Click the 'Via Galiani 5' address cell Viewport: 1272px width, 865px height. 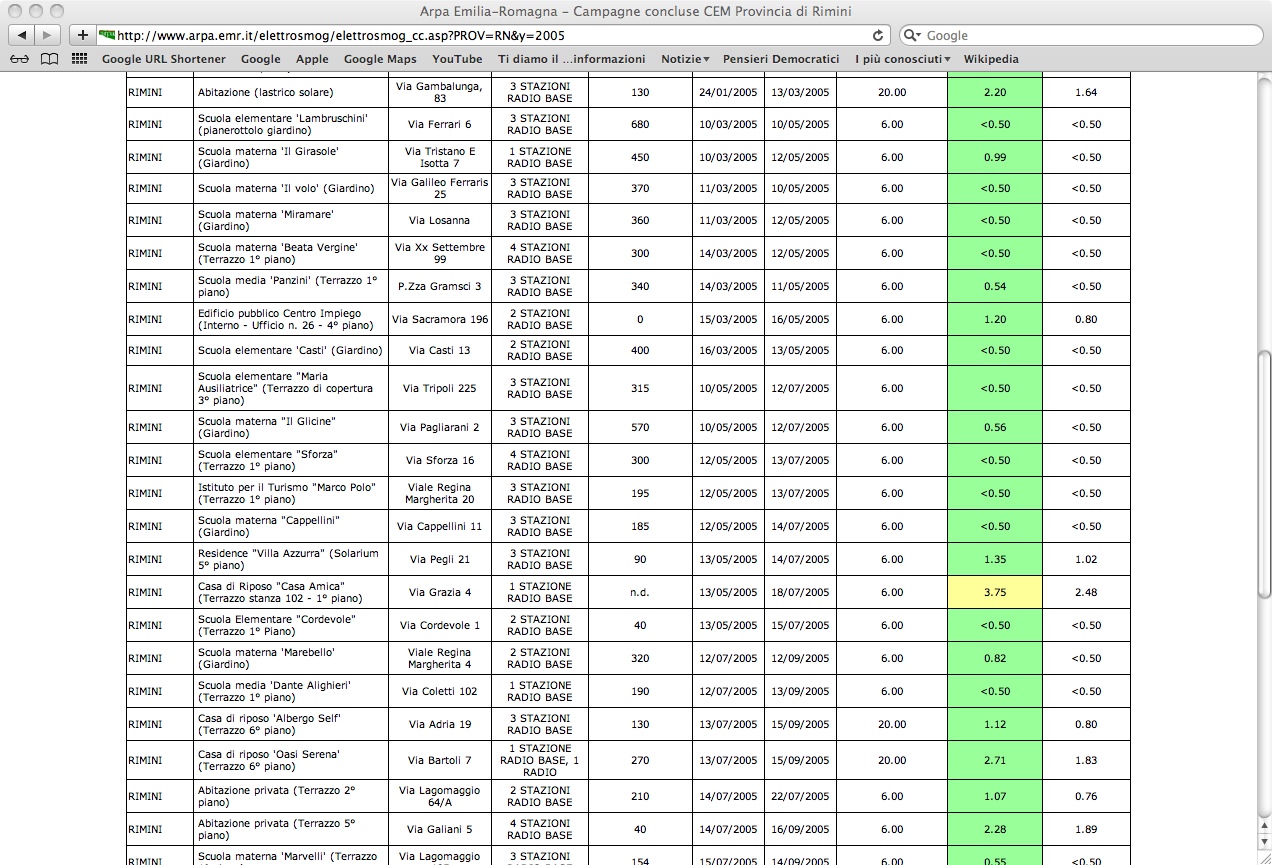point(440,829)
